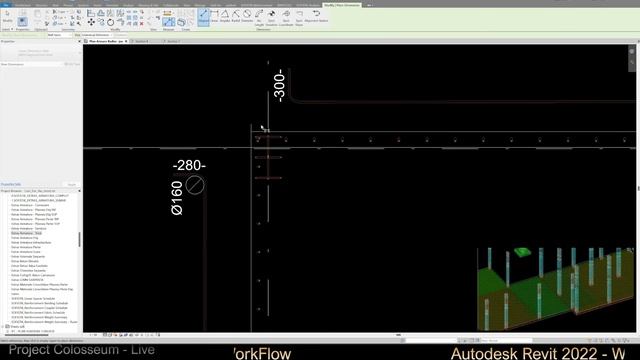Open the Alignment Station tool
Screen dimensions: 640x360
click(316, 16)
